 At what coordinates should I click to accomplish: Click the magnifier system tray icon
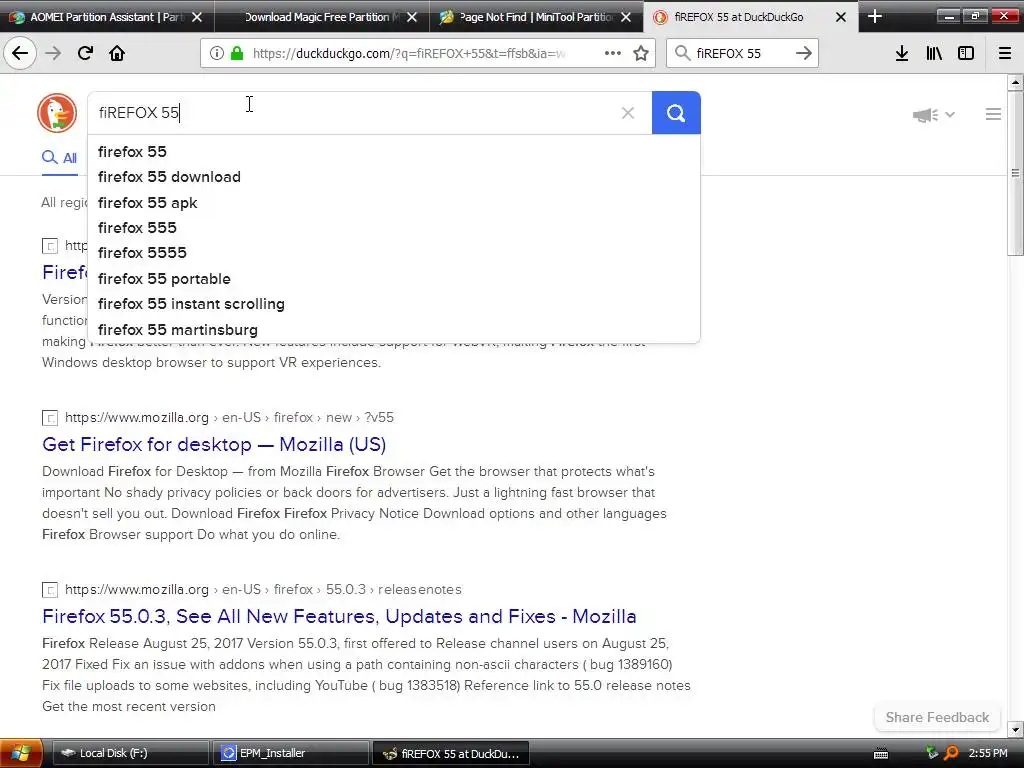[x=952, y=754]
